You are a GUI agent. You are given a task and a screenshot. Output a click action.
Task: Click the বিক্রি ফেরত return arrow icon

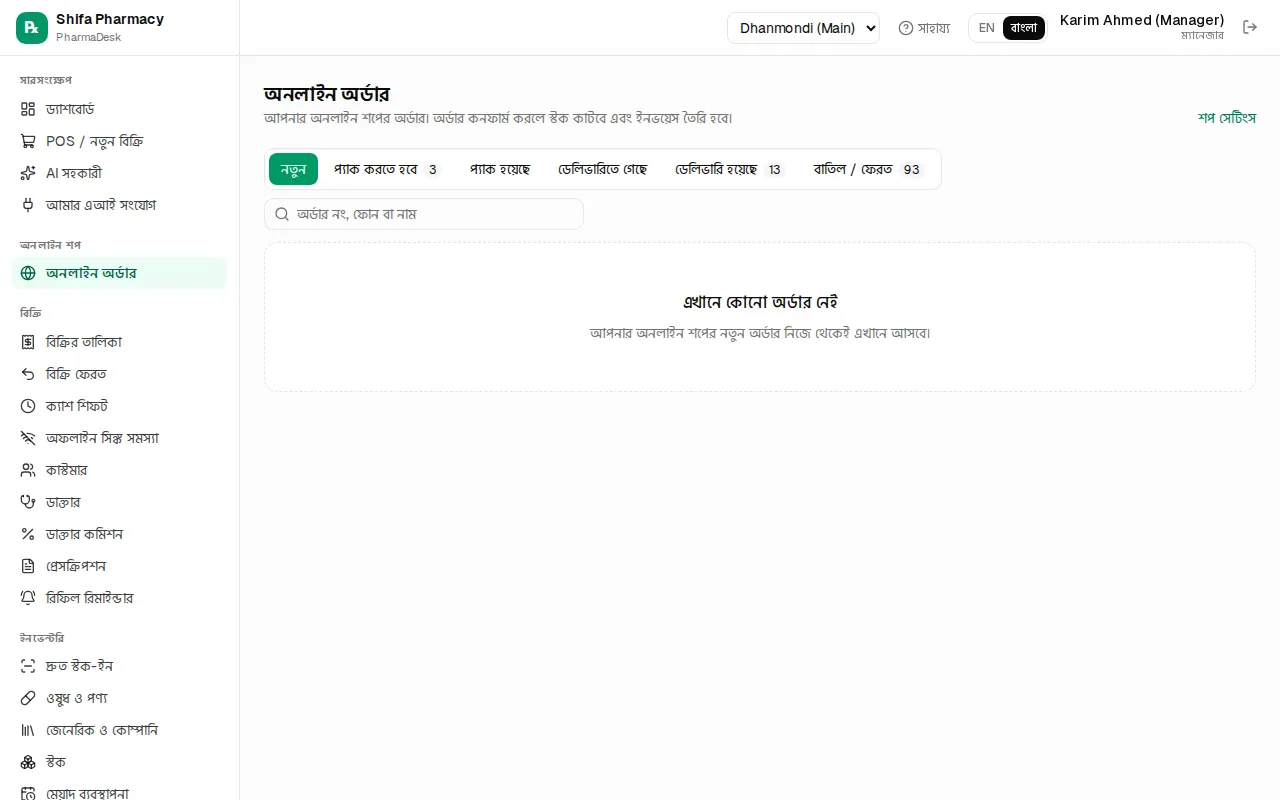(28, 374)
